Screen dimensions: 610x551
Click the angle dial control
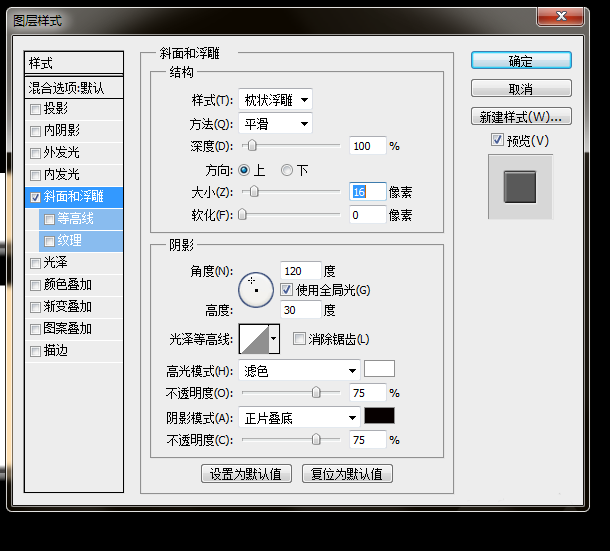tap(256, 289)
